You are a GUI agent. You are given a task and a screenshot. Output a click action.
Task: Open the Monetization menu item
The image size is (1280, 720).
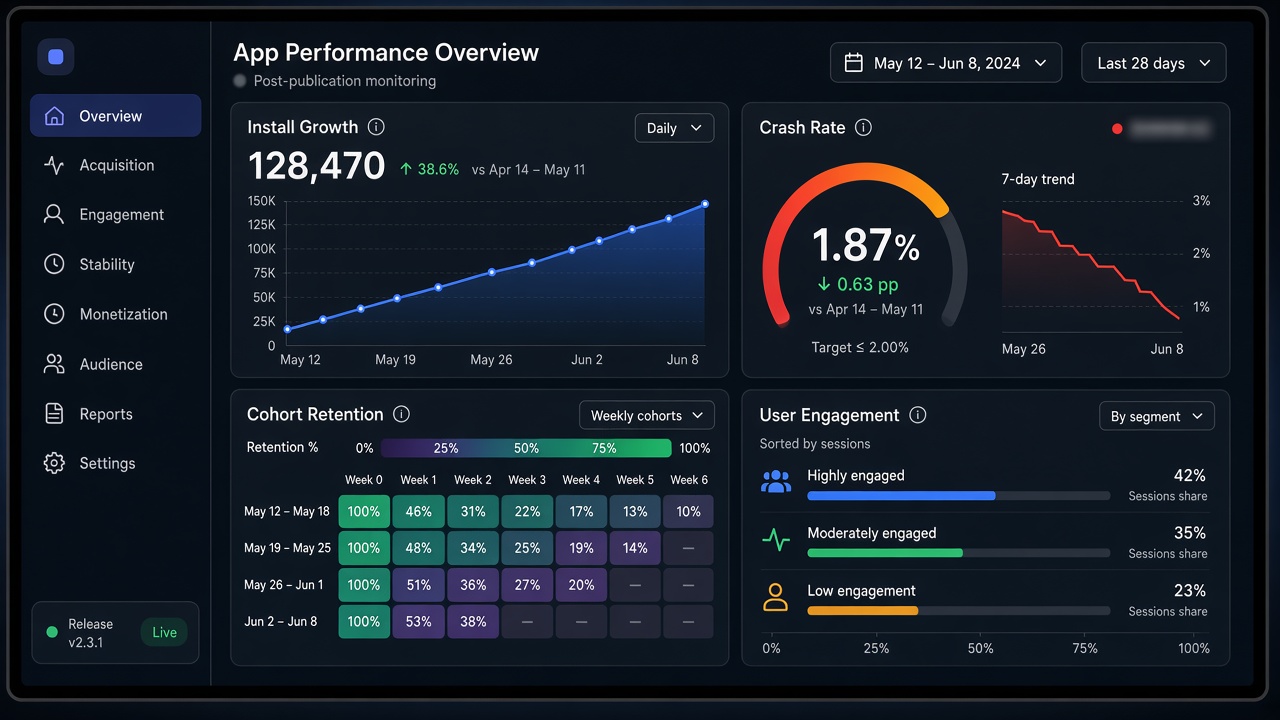115,314
